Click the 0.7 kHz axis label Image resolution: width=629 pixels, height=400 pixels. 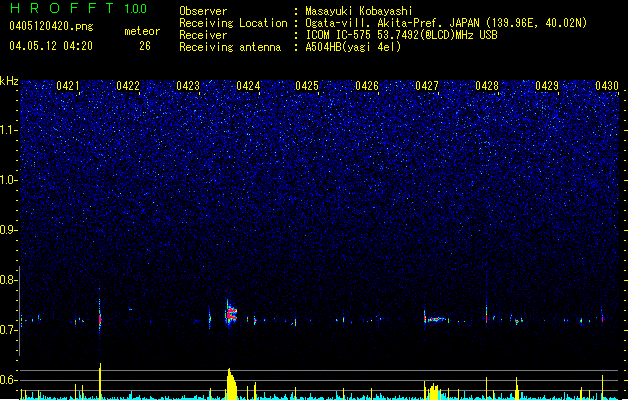[x=9, y=330]
